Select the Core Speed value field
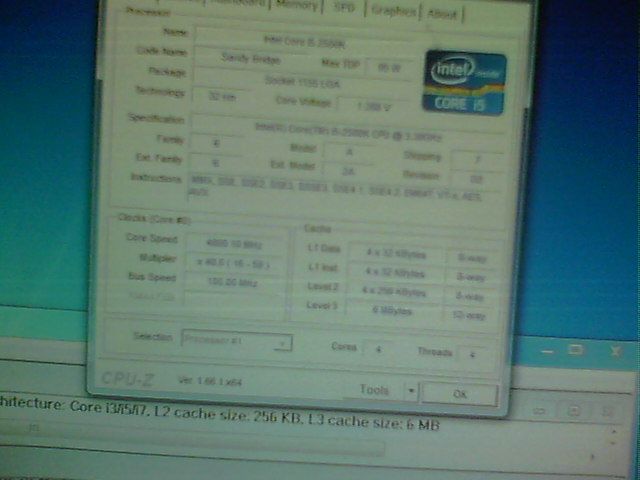 coord(235,244)
